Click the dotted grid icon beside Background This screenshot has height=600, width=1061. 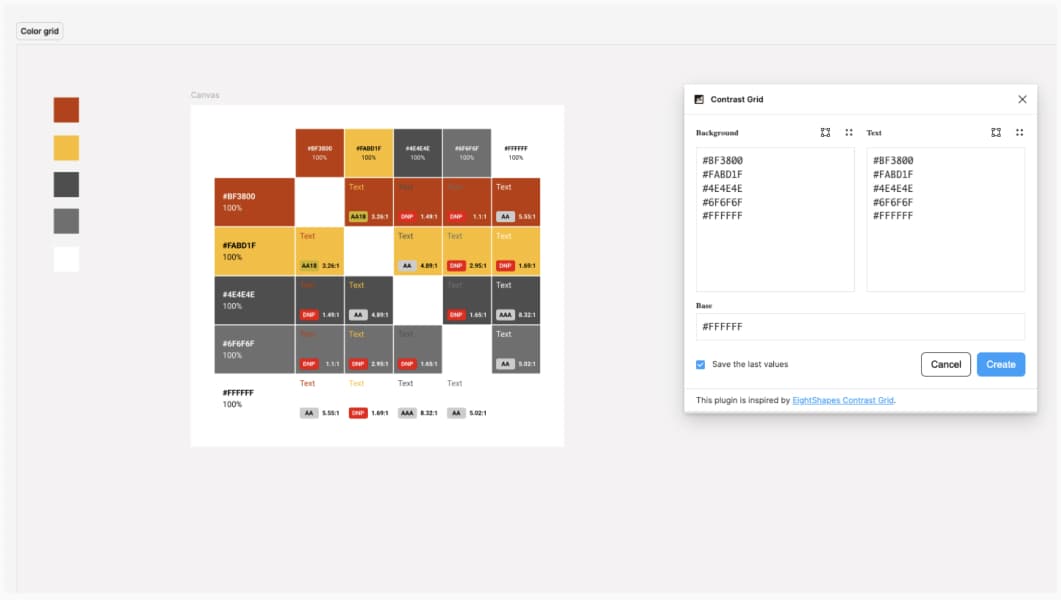click(x=850, y=132)
